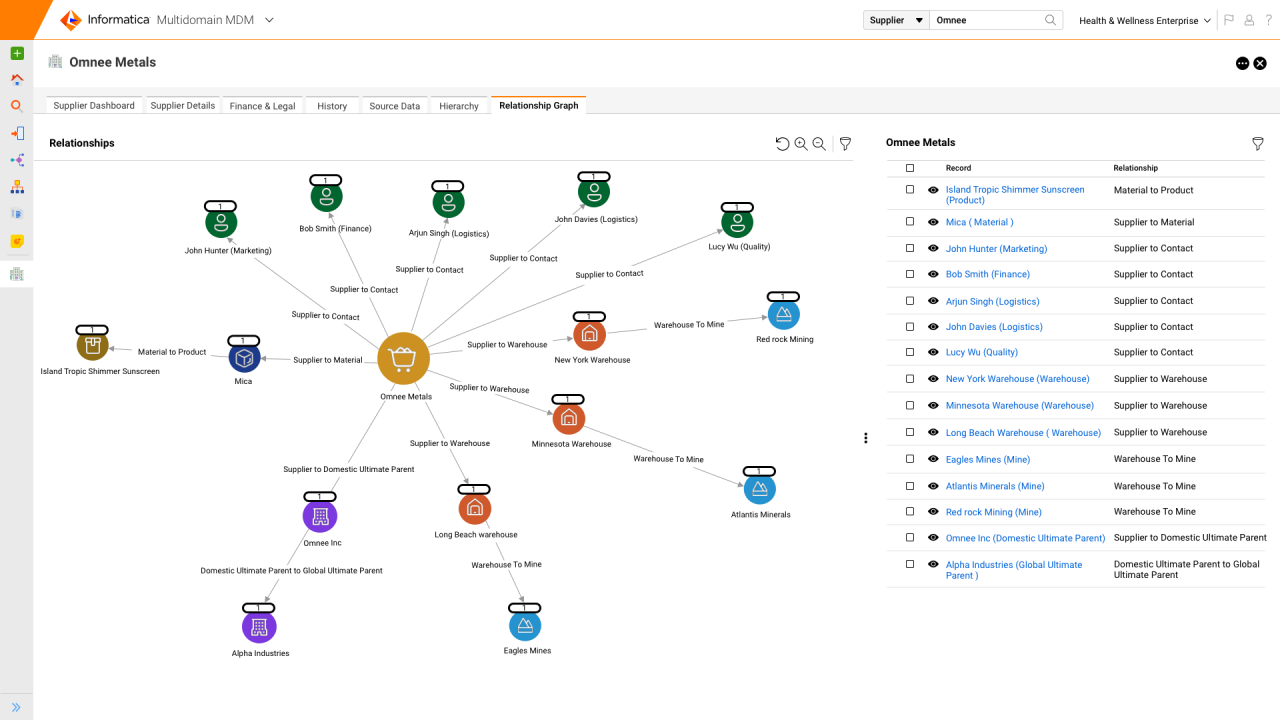The image size is (1280, 720).
Task: Zoom in on the relationship graph
Action: point(801,144)
